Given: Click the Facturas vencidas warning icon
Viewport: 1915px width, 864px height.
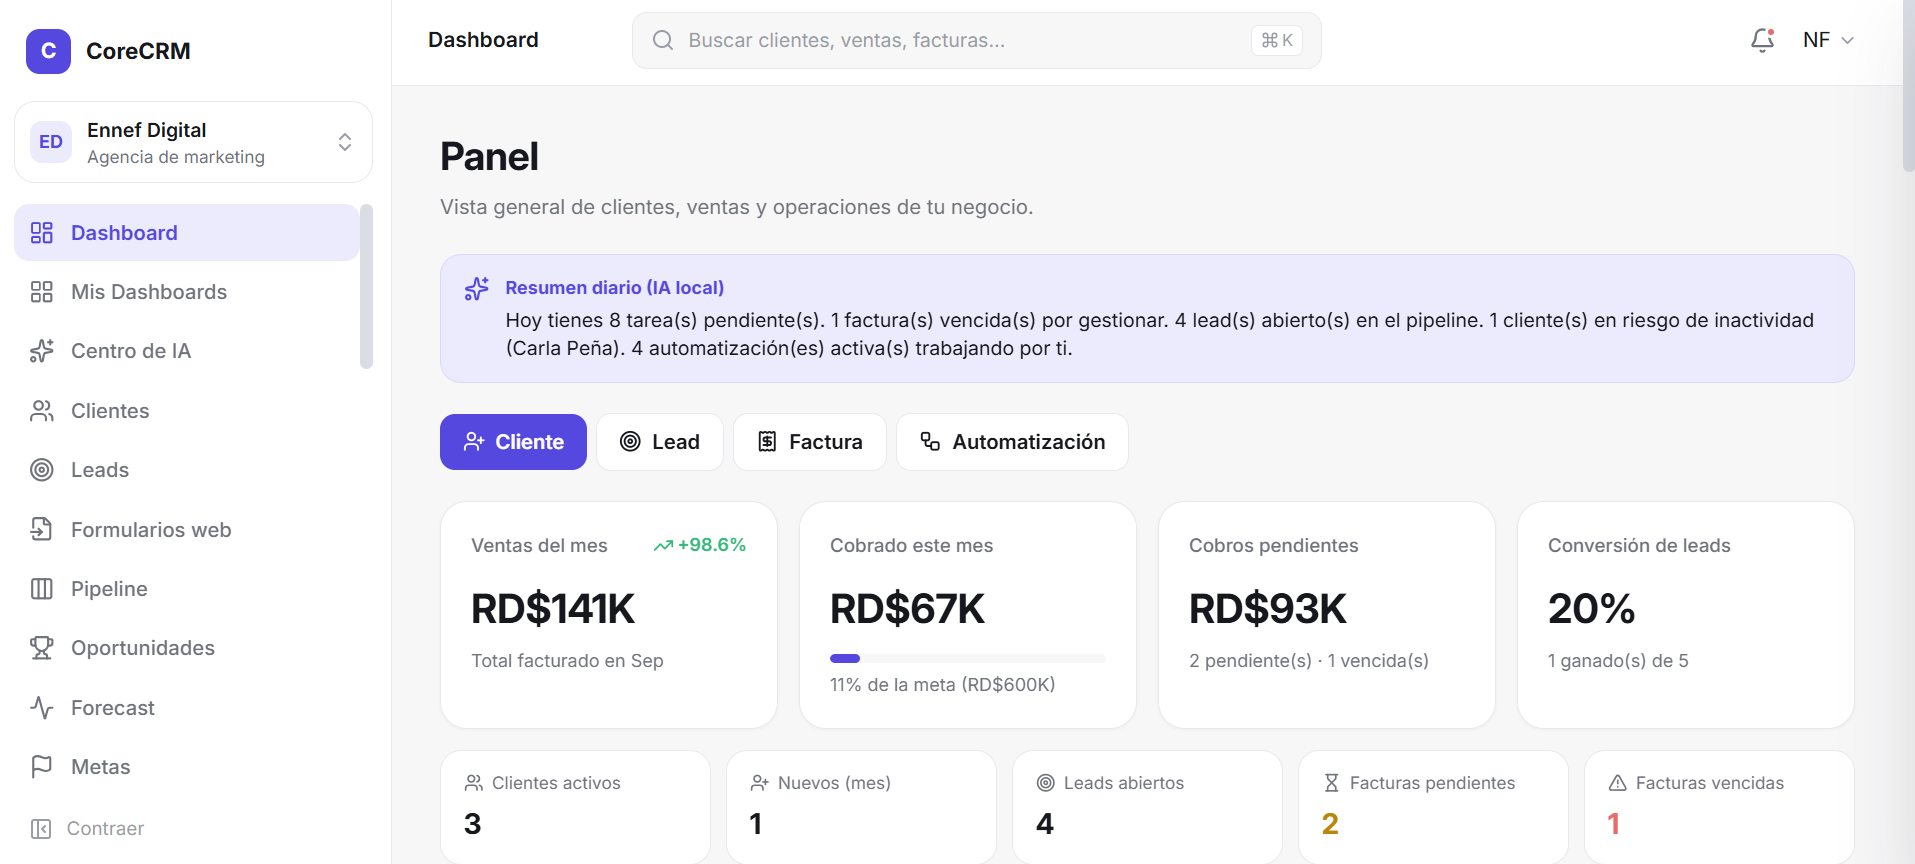Looking at the screenshot, I should [1618, 783].
